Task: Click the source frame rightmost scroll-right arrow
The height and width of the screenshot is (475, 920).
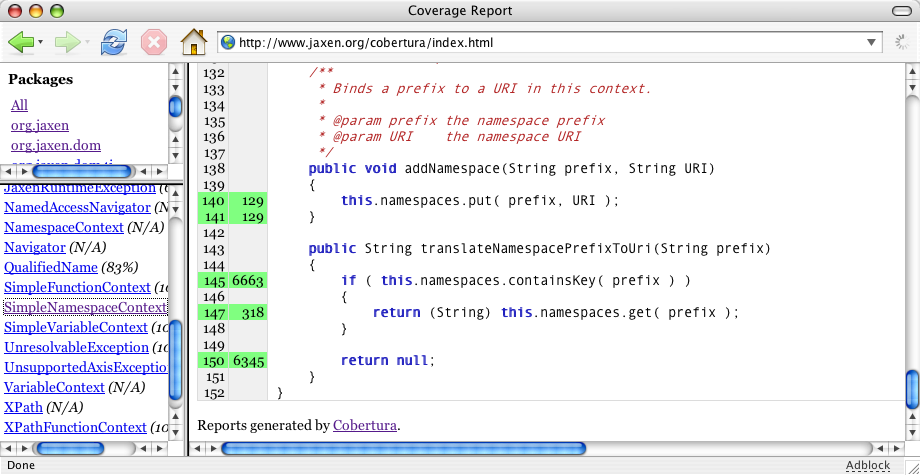Action: 896,450
